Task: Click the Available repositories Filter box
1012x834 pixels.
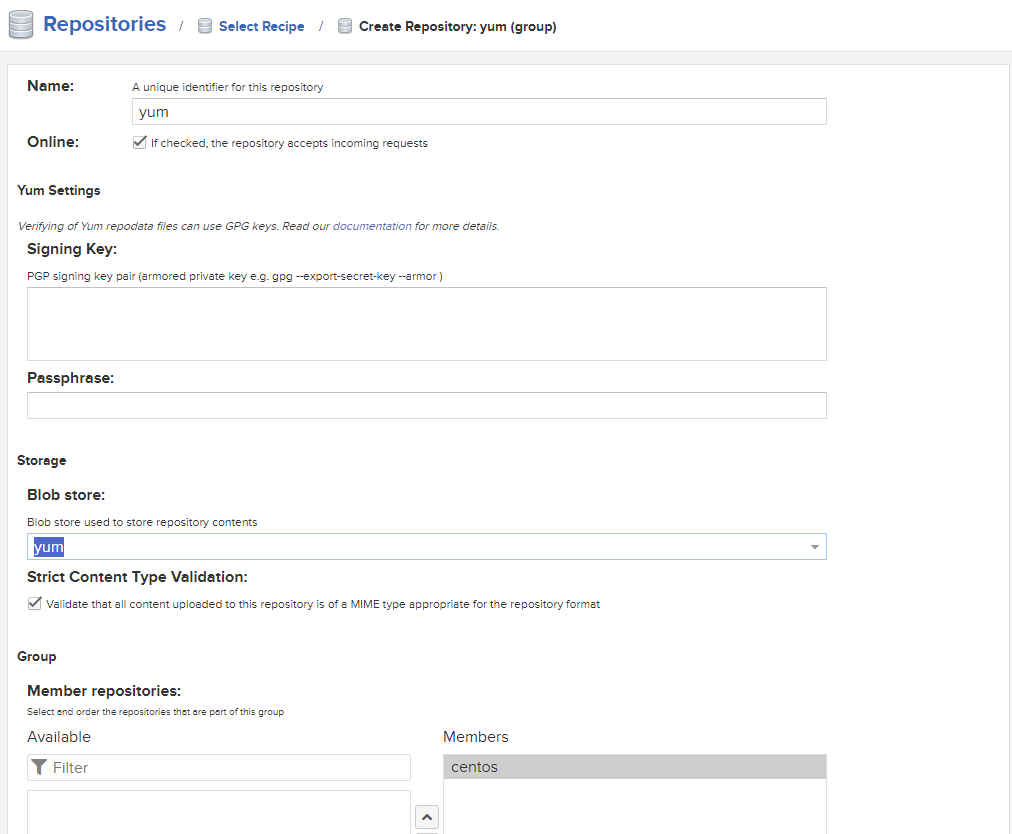Action: pos(228,768)
